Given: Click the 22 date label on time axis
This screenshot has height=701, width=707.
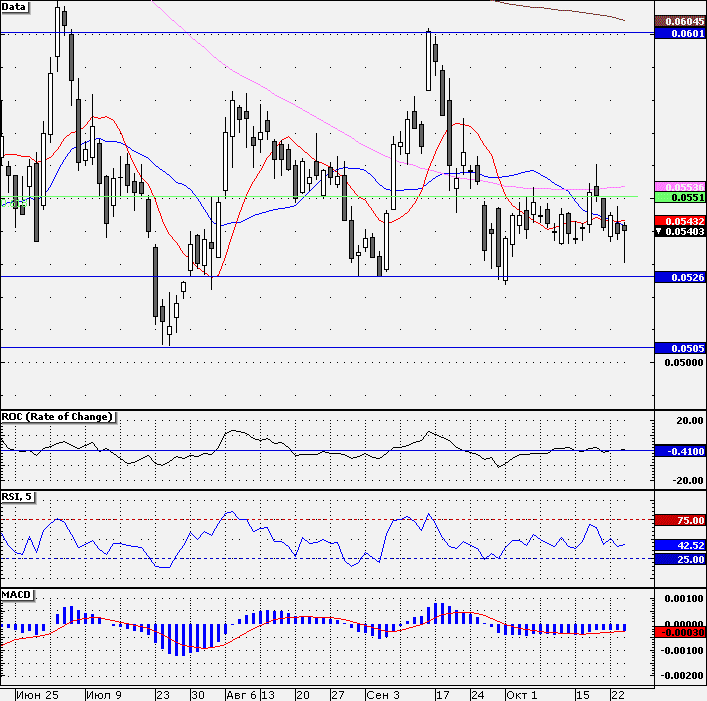Looking at the screenshot, I should click(617, 695).
